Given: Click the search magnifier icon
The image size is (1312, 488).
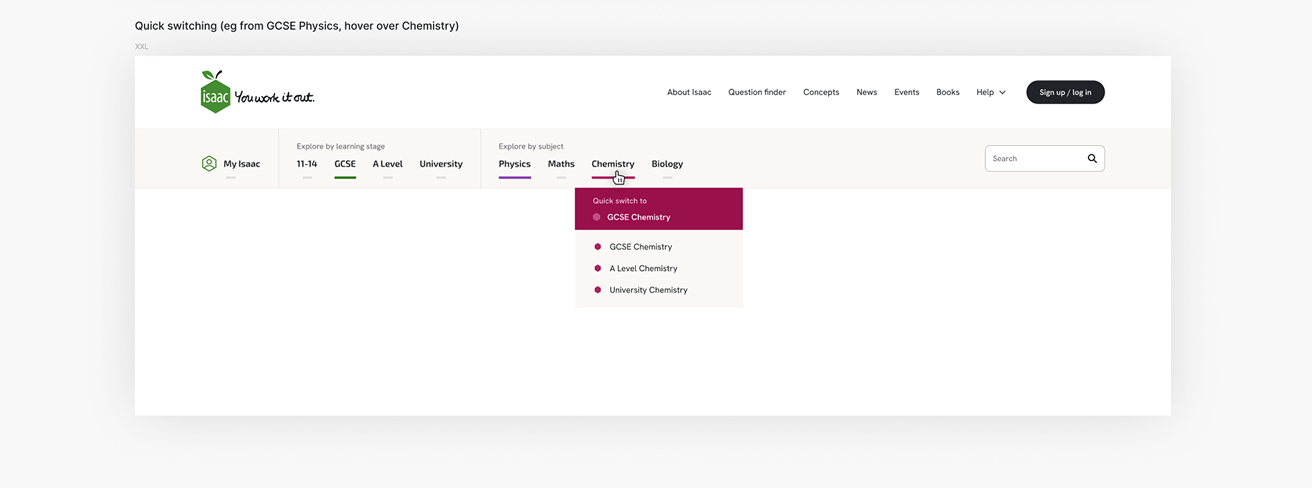Looking at the screenshot, I should tap(1092, 158).
